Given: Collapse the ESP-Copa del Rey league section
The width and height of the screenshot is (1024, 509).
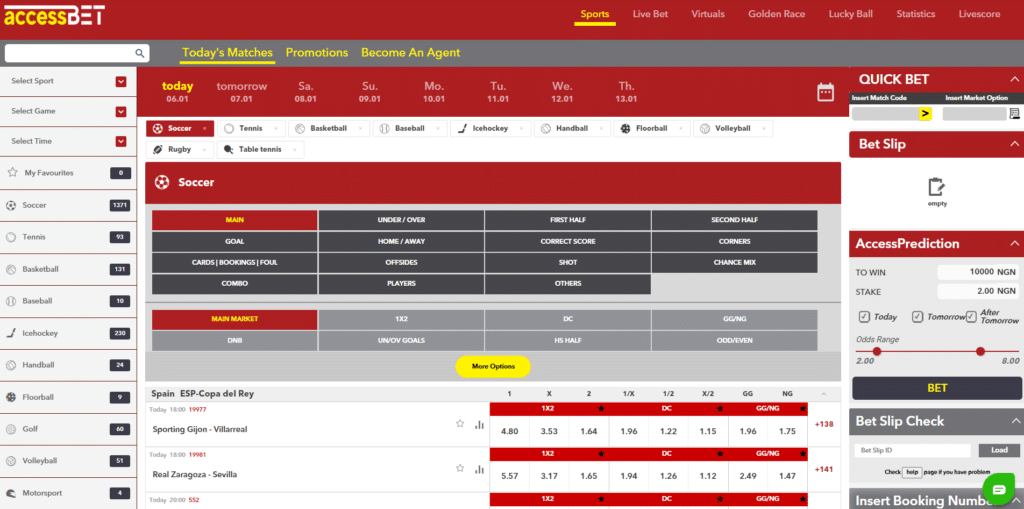Looking at the screenshot, I should [824, 394].
